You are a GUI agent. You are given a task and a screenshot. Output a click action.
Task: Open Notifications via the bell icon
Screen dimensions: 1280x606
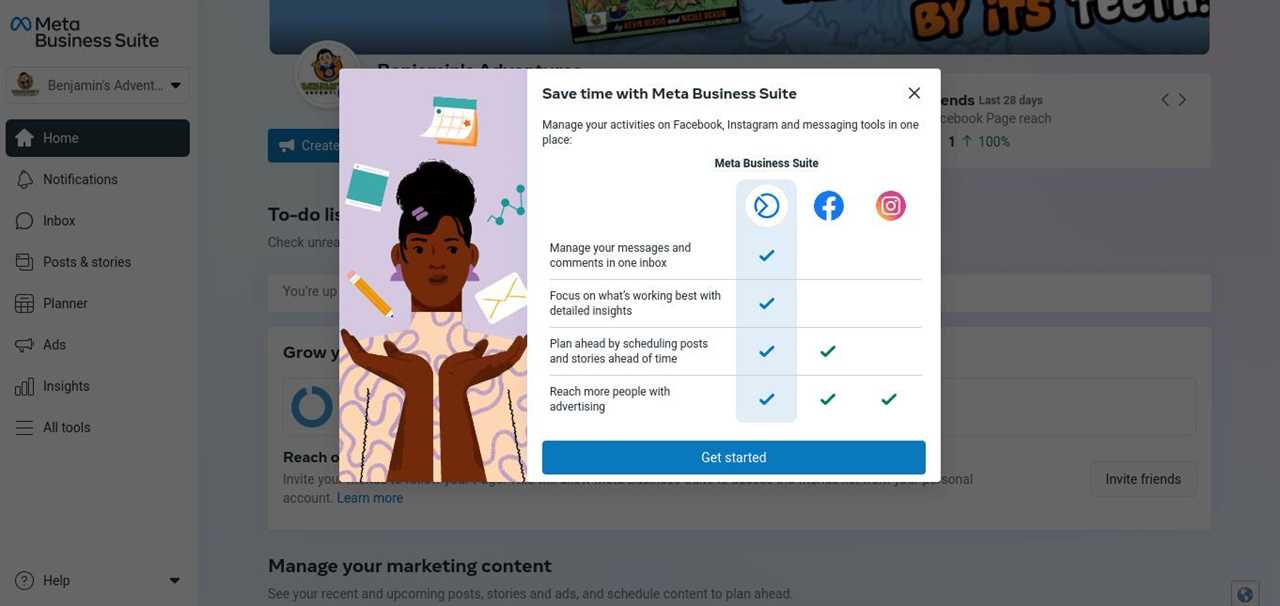25,179
